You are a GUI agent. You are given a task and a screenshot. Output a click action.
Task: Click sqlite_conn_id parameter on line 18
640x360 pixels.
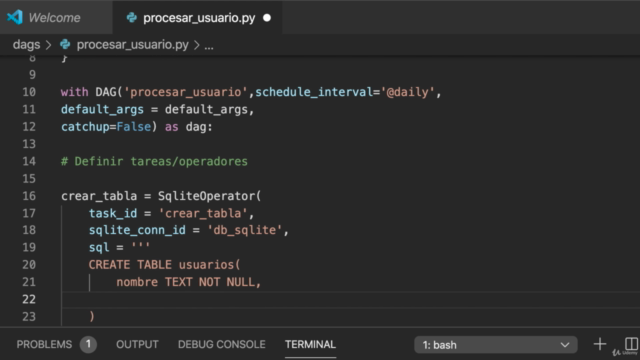(137, 230)
